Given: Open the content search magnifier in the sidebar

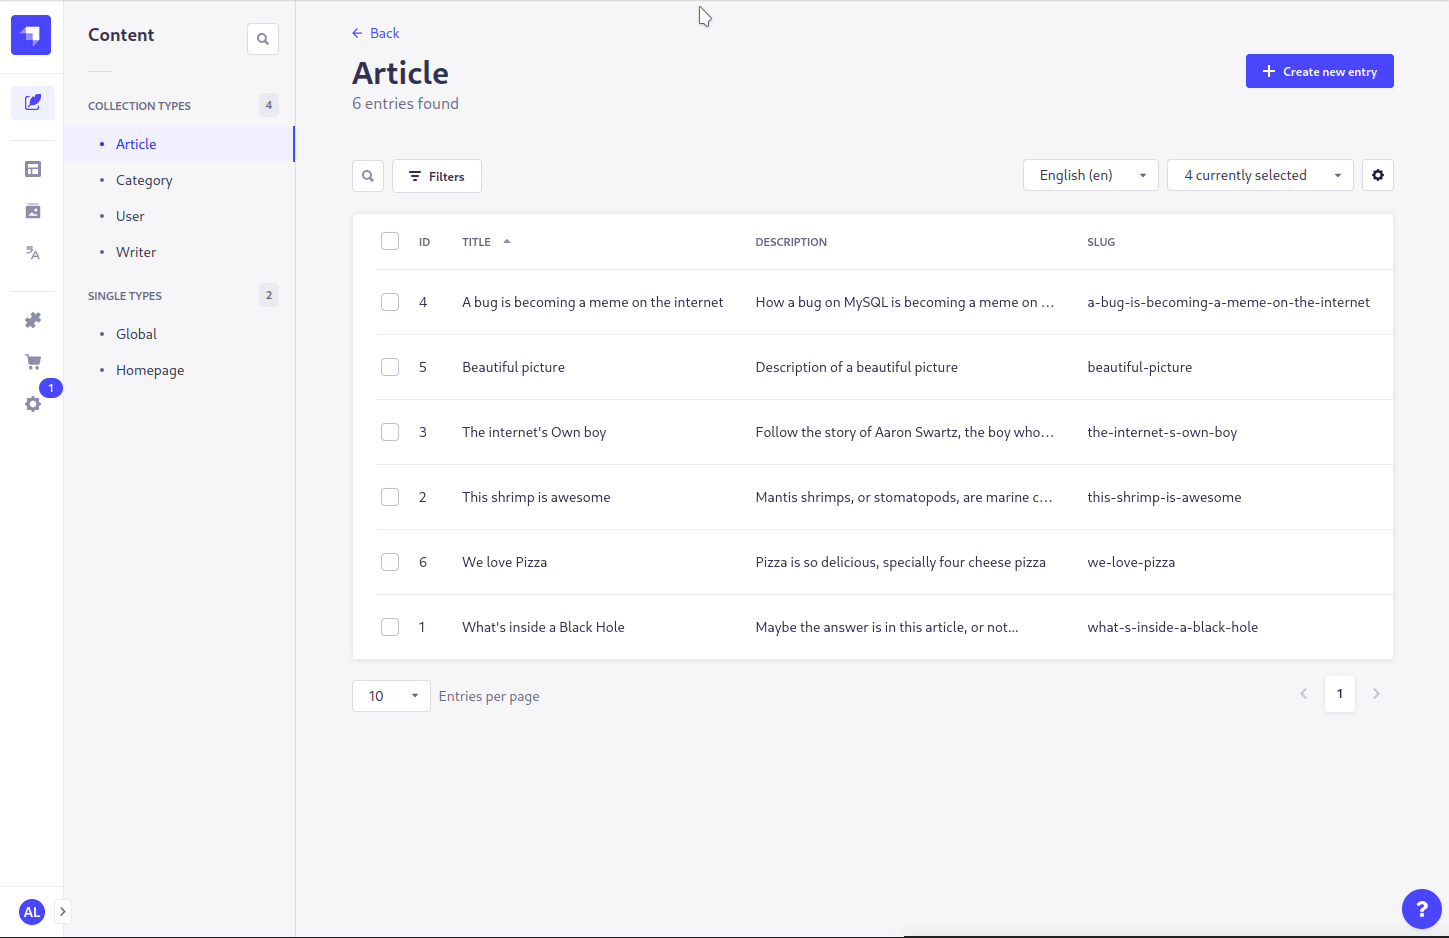Looking at the screenshot, I should [262, 38].
